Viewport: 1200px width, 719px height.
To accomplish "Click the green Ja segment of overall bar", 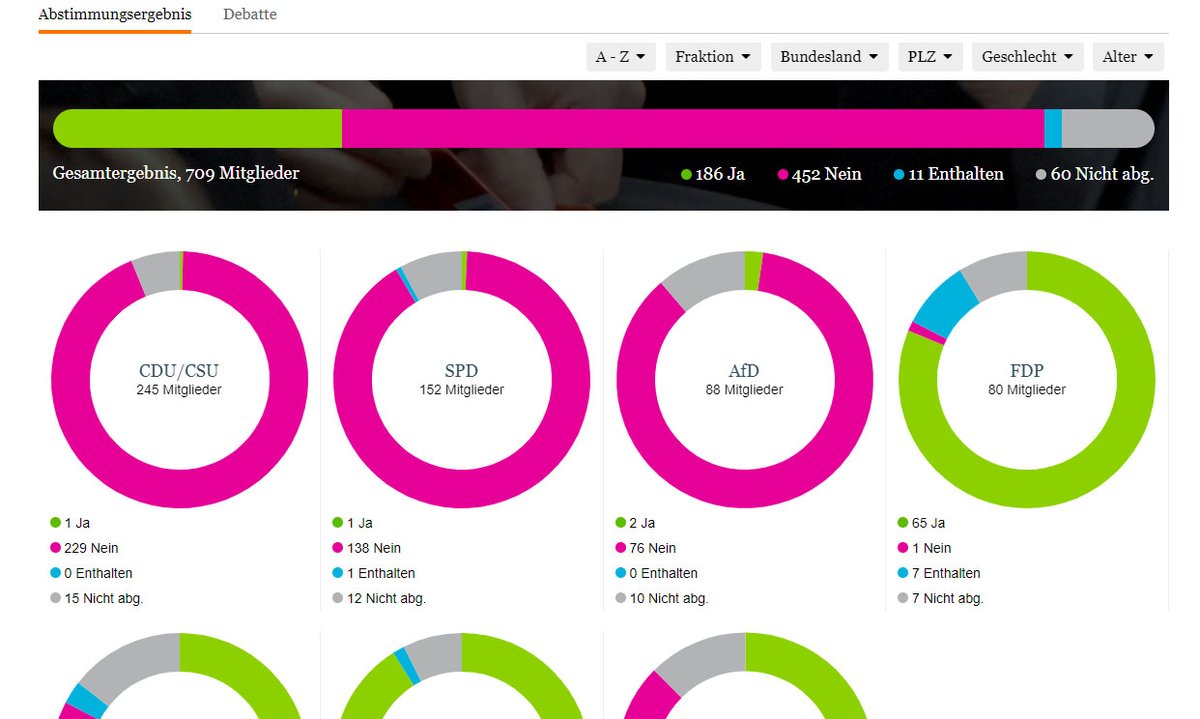I will pos(198,129).
